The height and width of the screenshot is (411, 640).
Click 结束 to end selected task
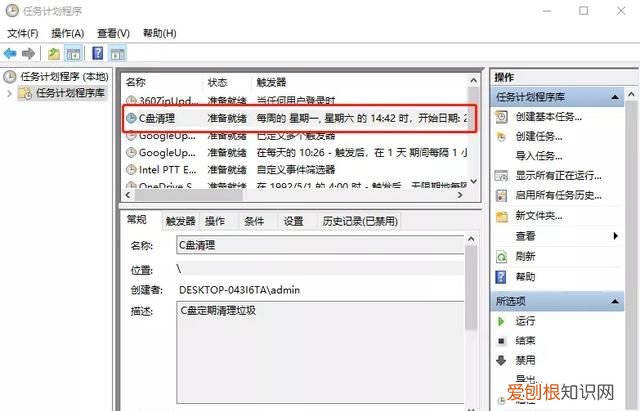tap(525, 341)
